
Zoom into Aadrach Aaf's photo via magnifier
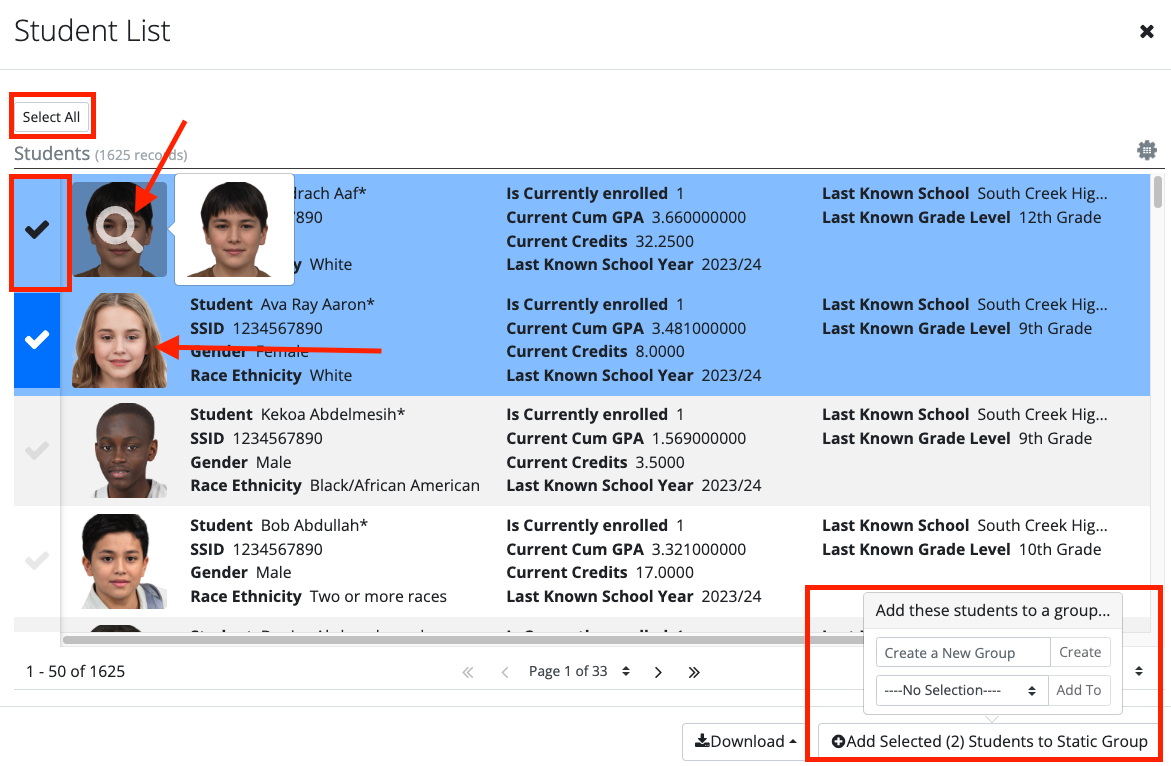point(118,229)
